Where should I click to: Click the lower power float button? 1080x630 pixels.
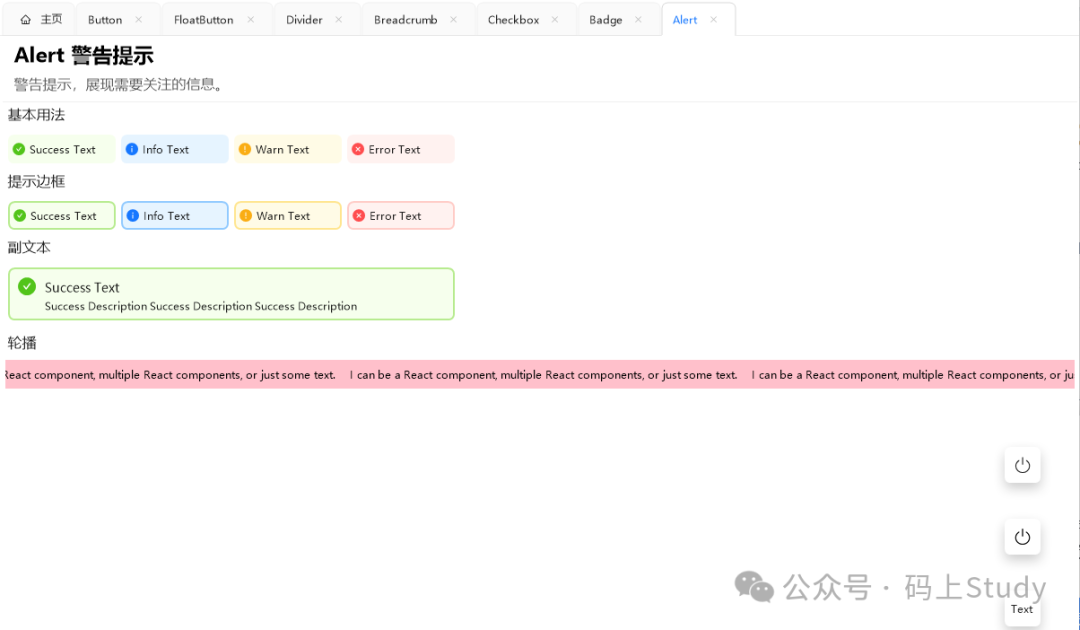1022,537
